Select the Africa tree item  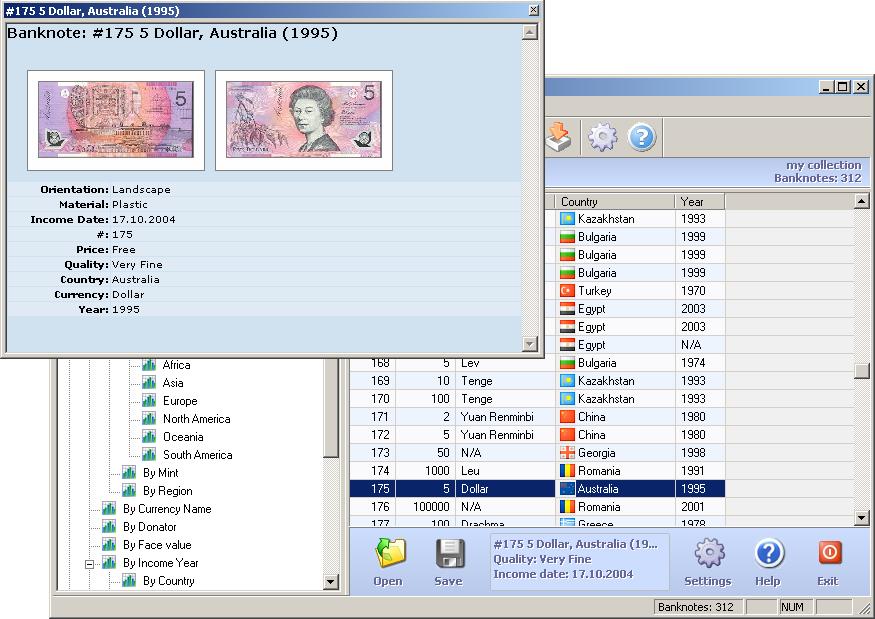176,365
